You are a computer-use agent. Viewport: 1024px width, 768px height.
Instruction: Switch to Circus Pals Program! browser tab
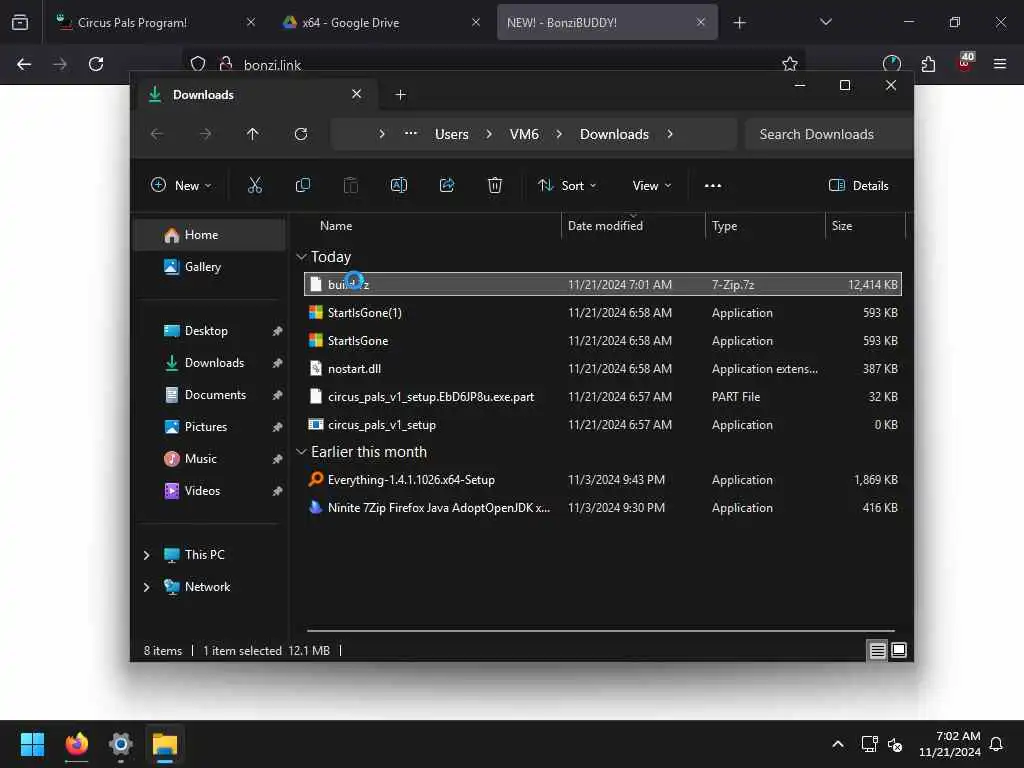point(154,22)
